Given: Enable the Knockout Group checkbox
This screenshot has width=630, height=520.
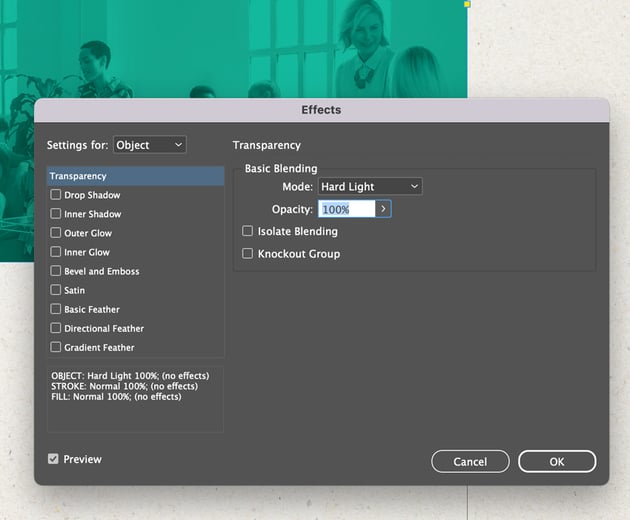Looking at the screenshot, I should pyautogui.click(x=248, y=254).
